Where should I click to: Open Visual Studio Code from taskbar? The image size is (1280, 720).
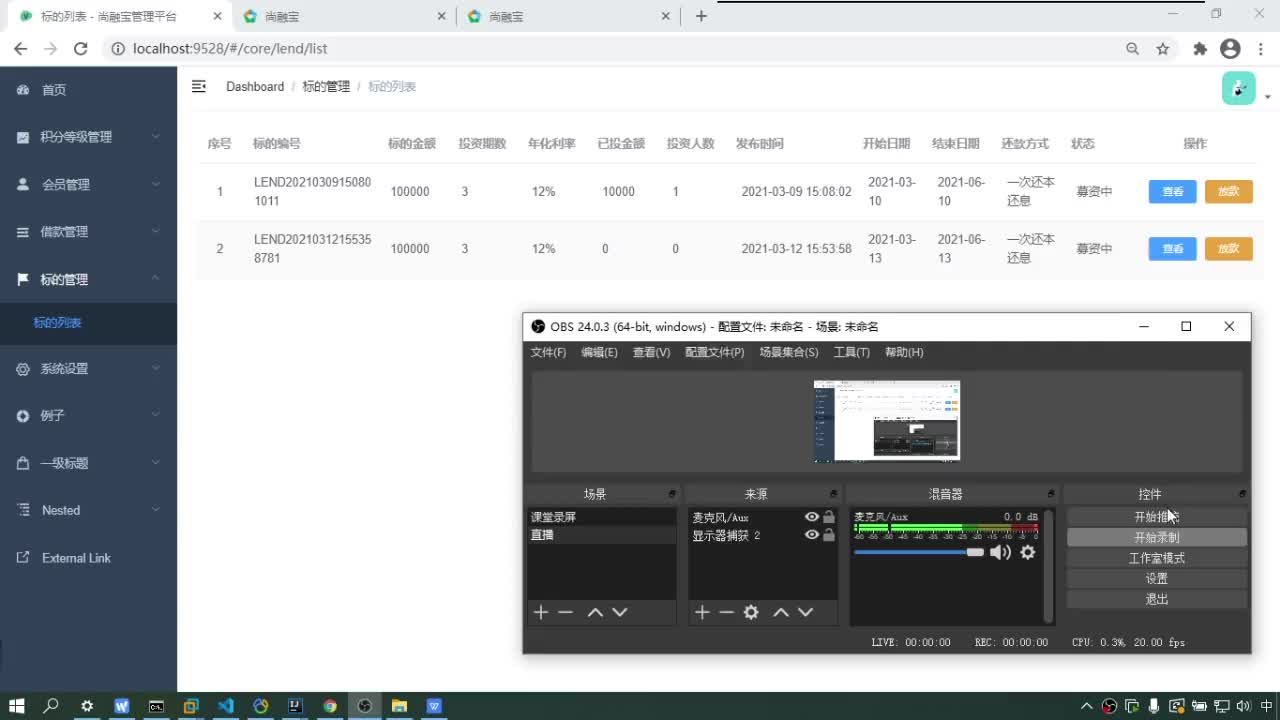click(x=226, y=706)
